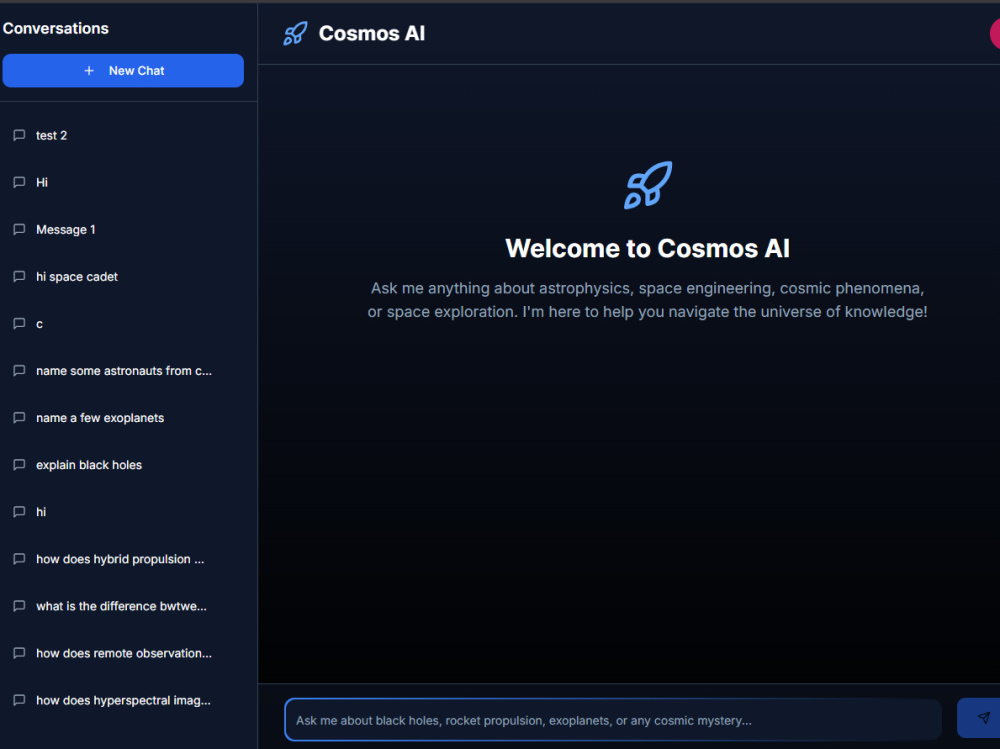Screen dimensions: 1000x749
Task: Open the 'explain black holes' conversation
Action: 123,465
